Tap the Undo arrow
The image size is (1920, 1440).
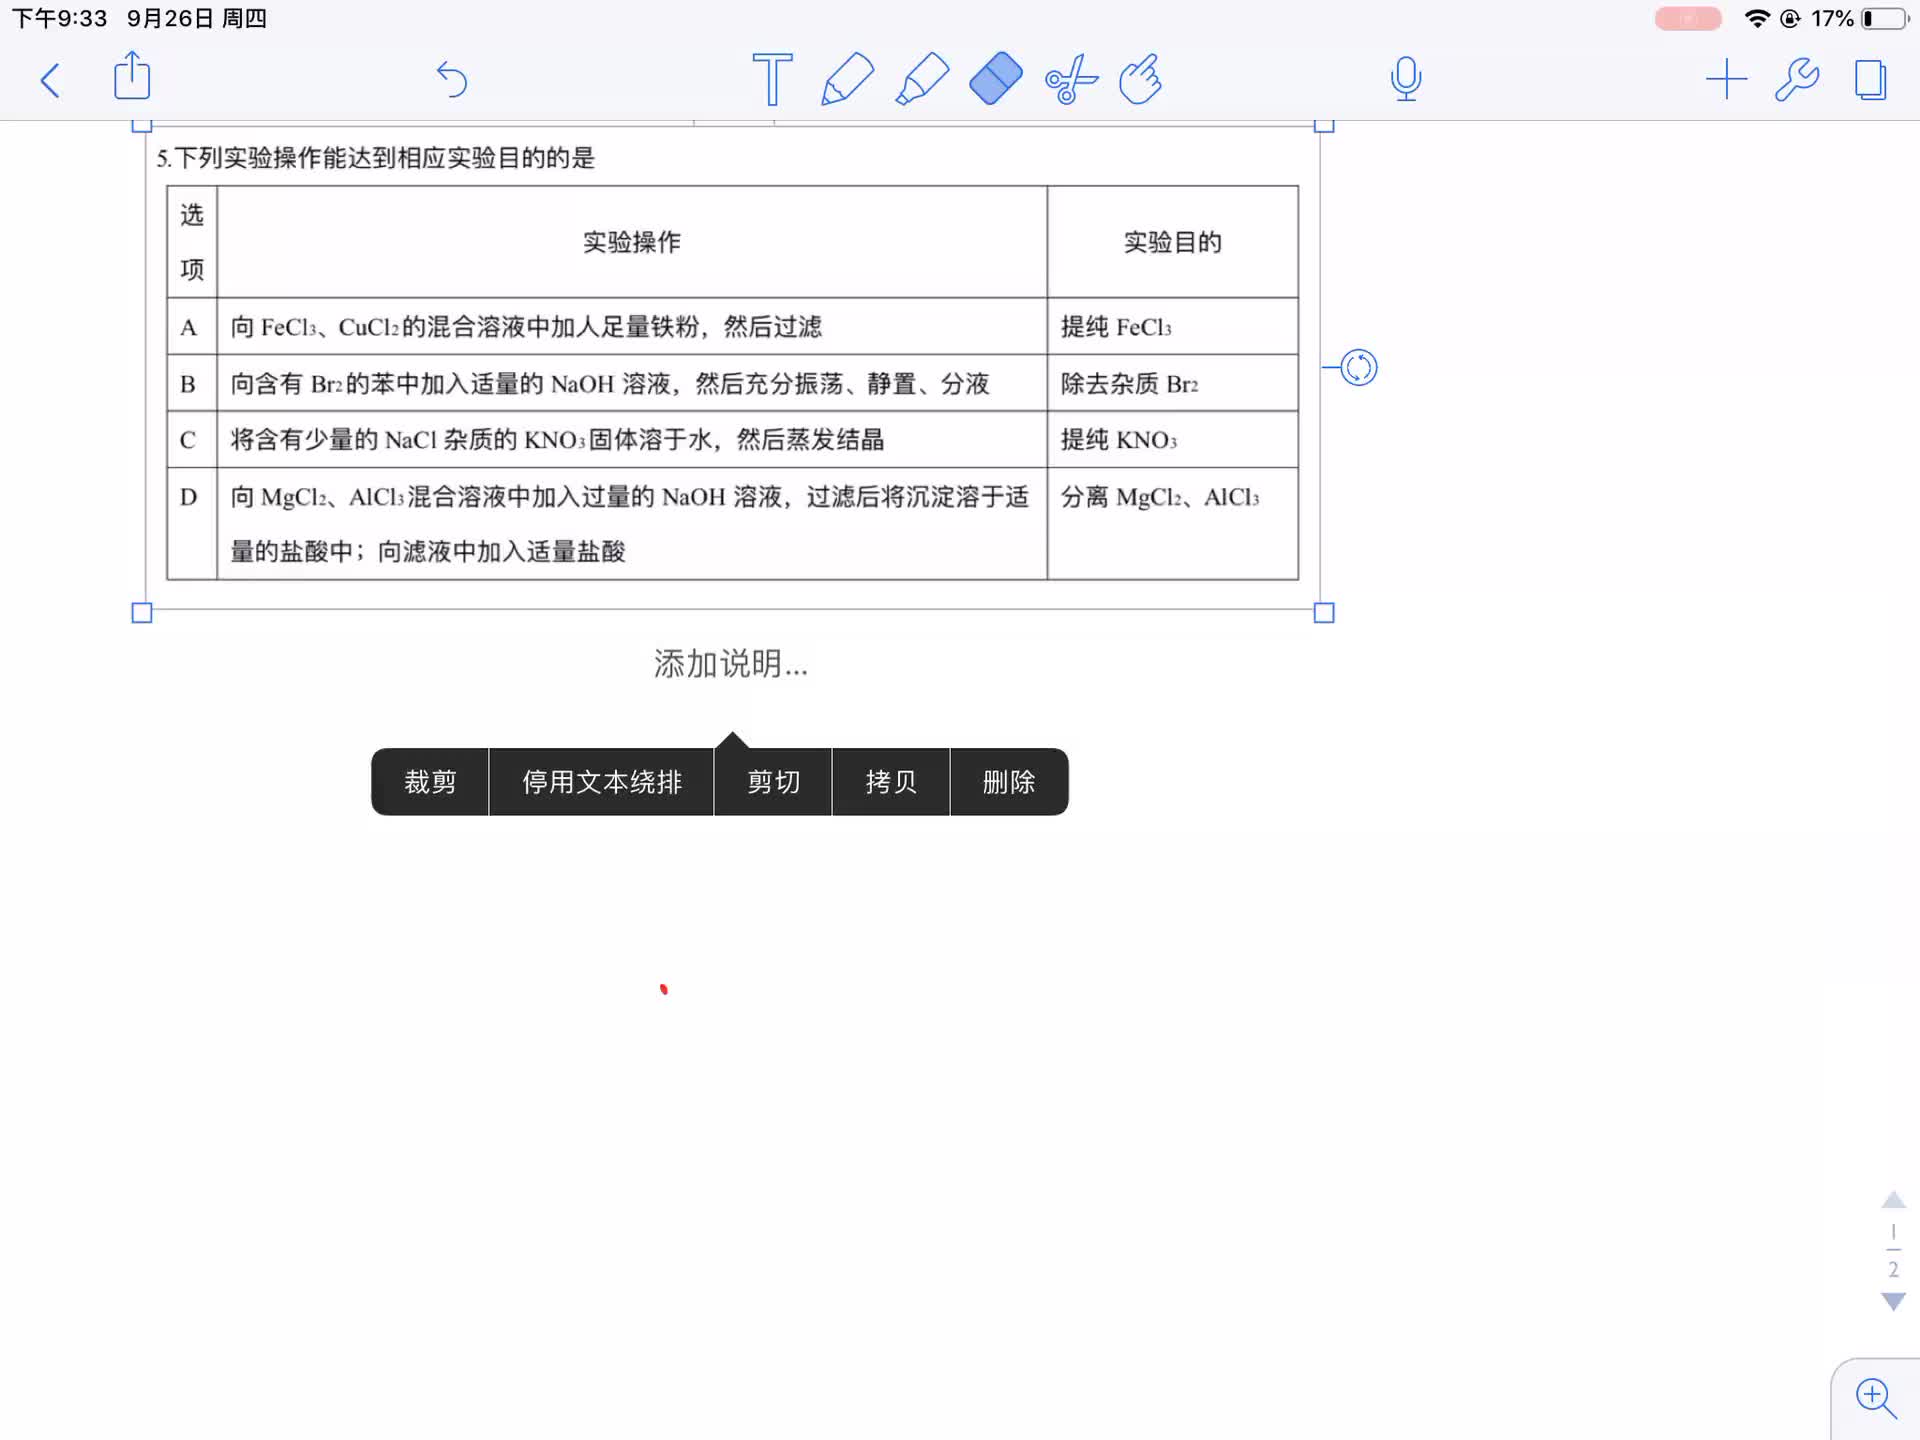point(452,79)
